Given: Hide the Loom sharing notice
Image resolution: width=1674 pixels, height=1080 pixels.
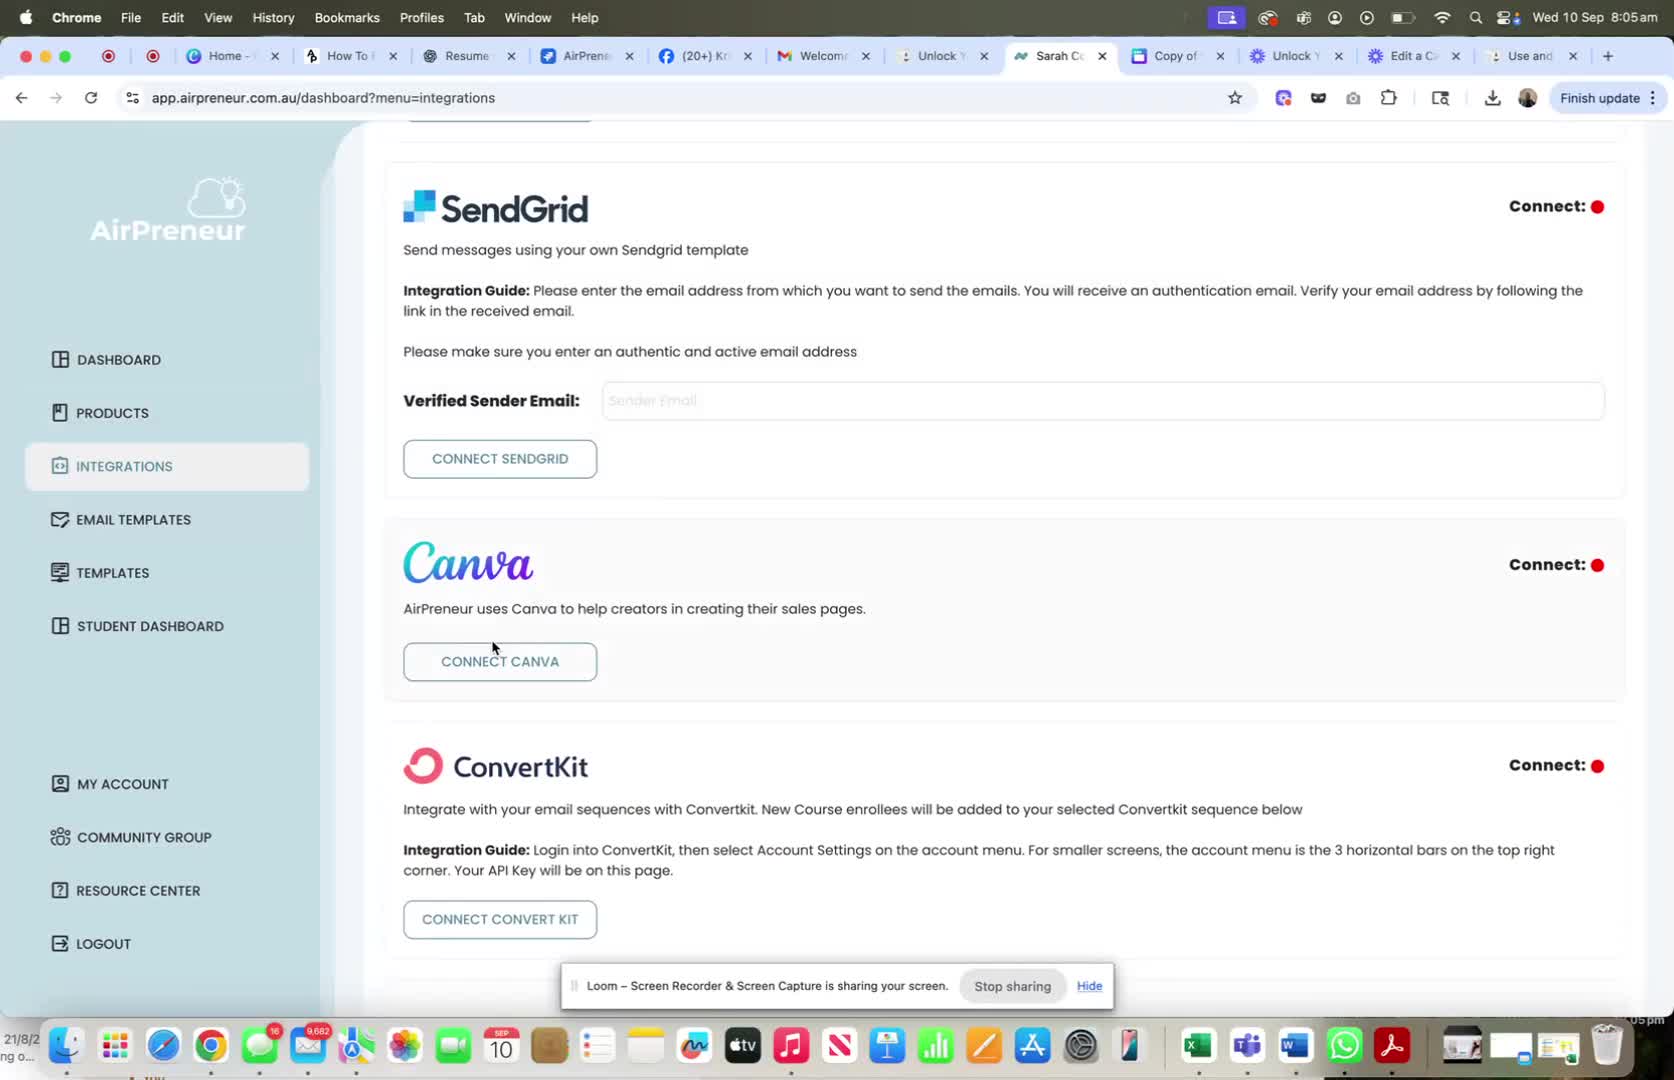Looking at the screenshot, I should (1089, 986).
